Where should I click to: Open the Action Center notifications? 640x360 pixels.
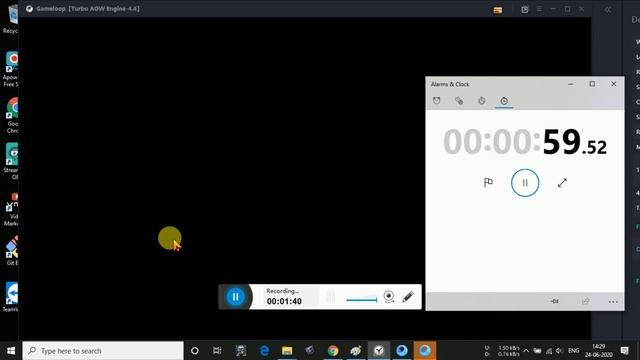tap(624, 351)
